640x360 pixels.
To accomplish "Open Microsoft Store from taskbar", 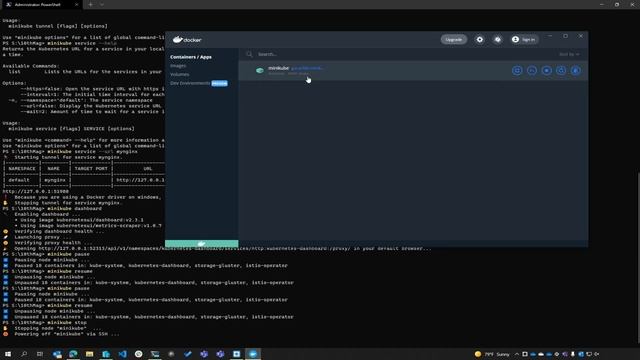I will pyautogui.click(x=106, y=354).
